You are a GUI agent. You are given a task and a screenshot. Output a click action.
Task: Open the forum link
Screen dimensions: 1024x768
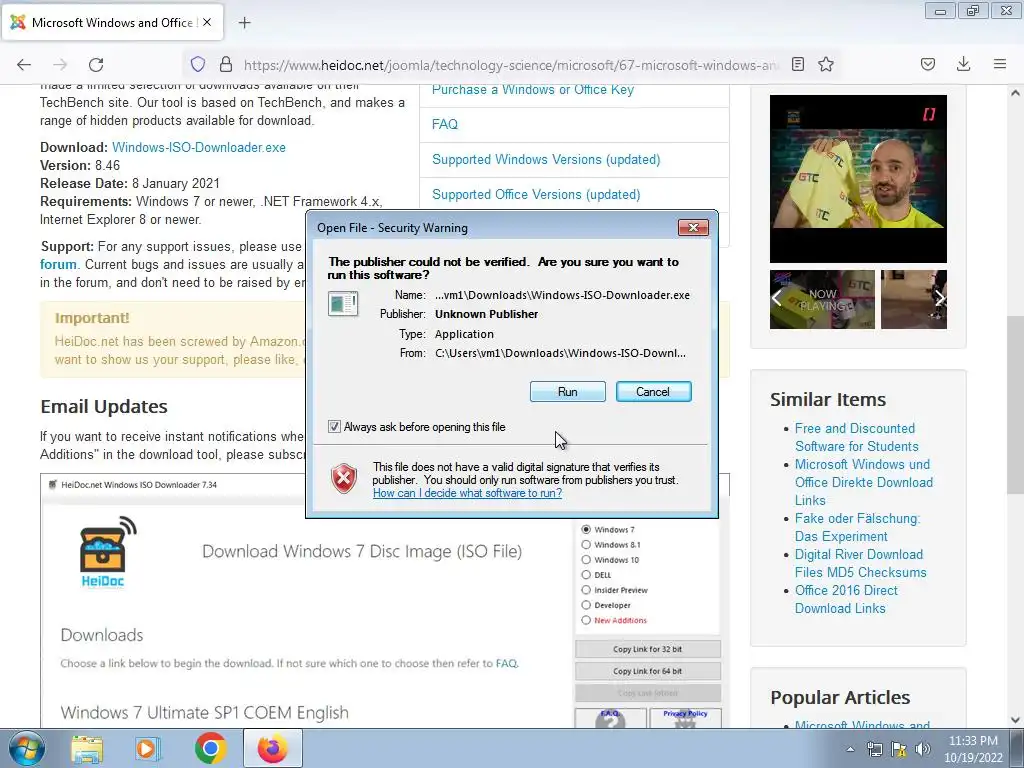tap(58, 264)
